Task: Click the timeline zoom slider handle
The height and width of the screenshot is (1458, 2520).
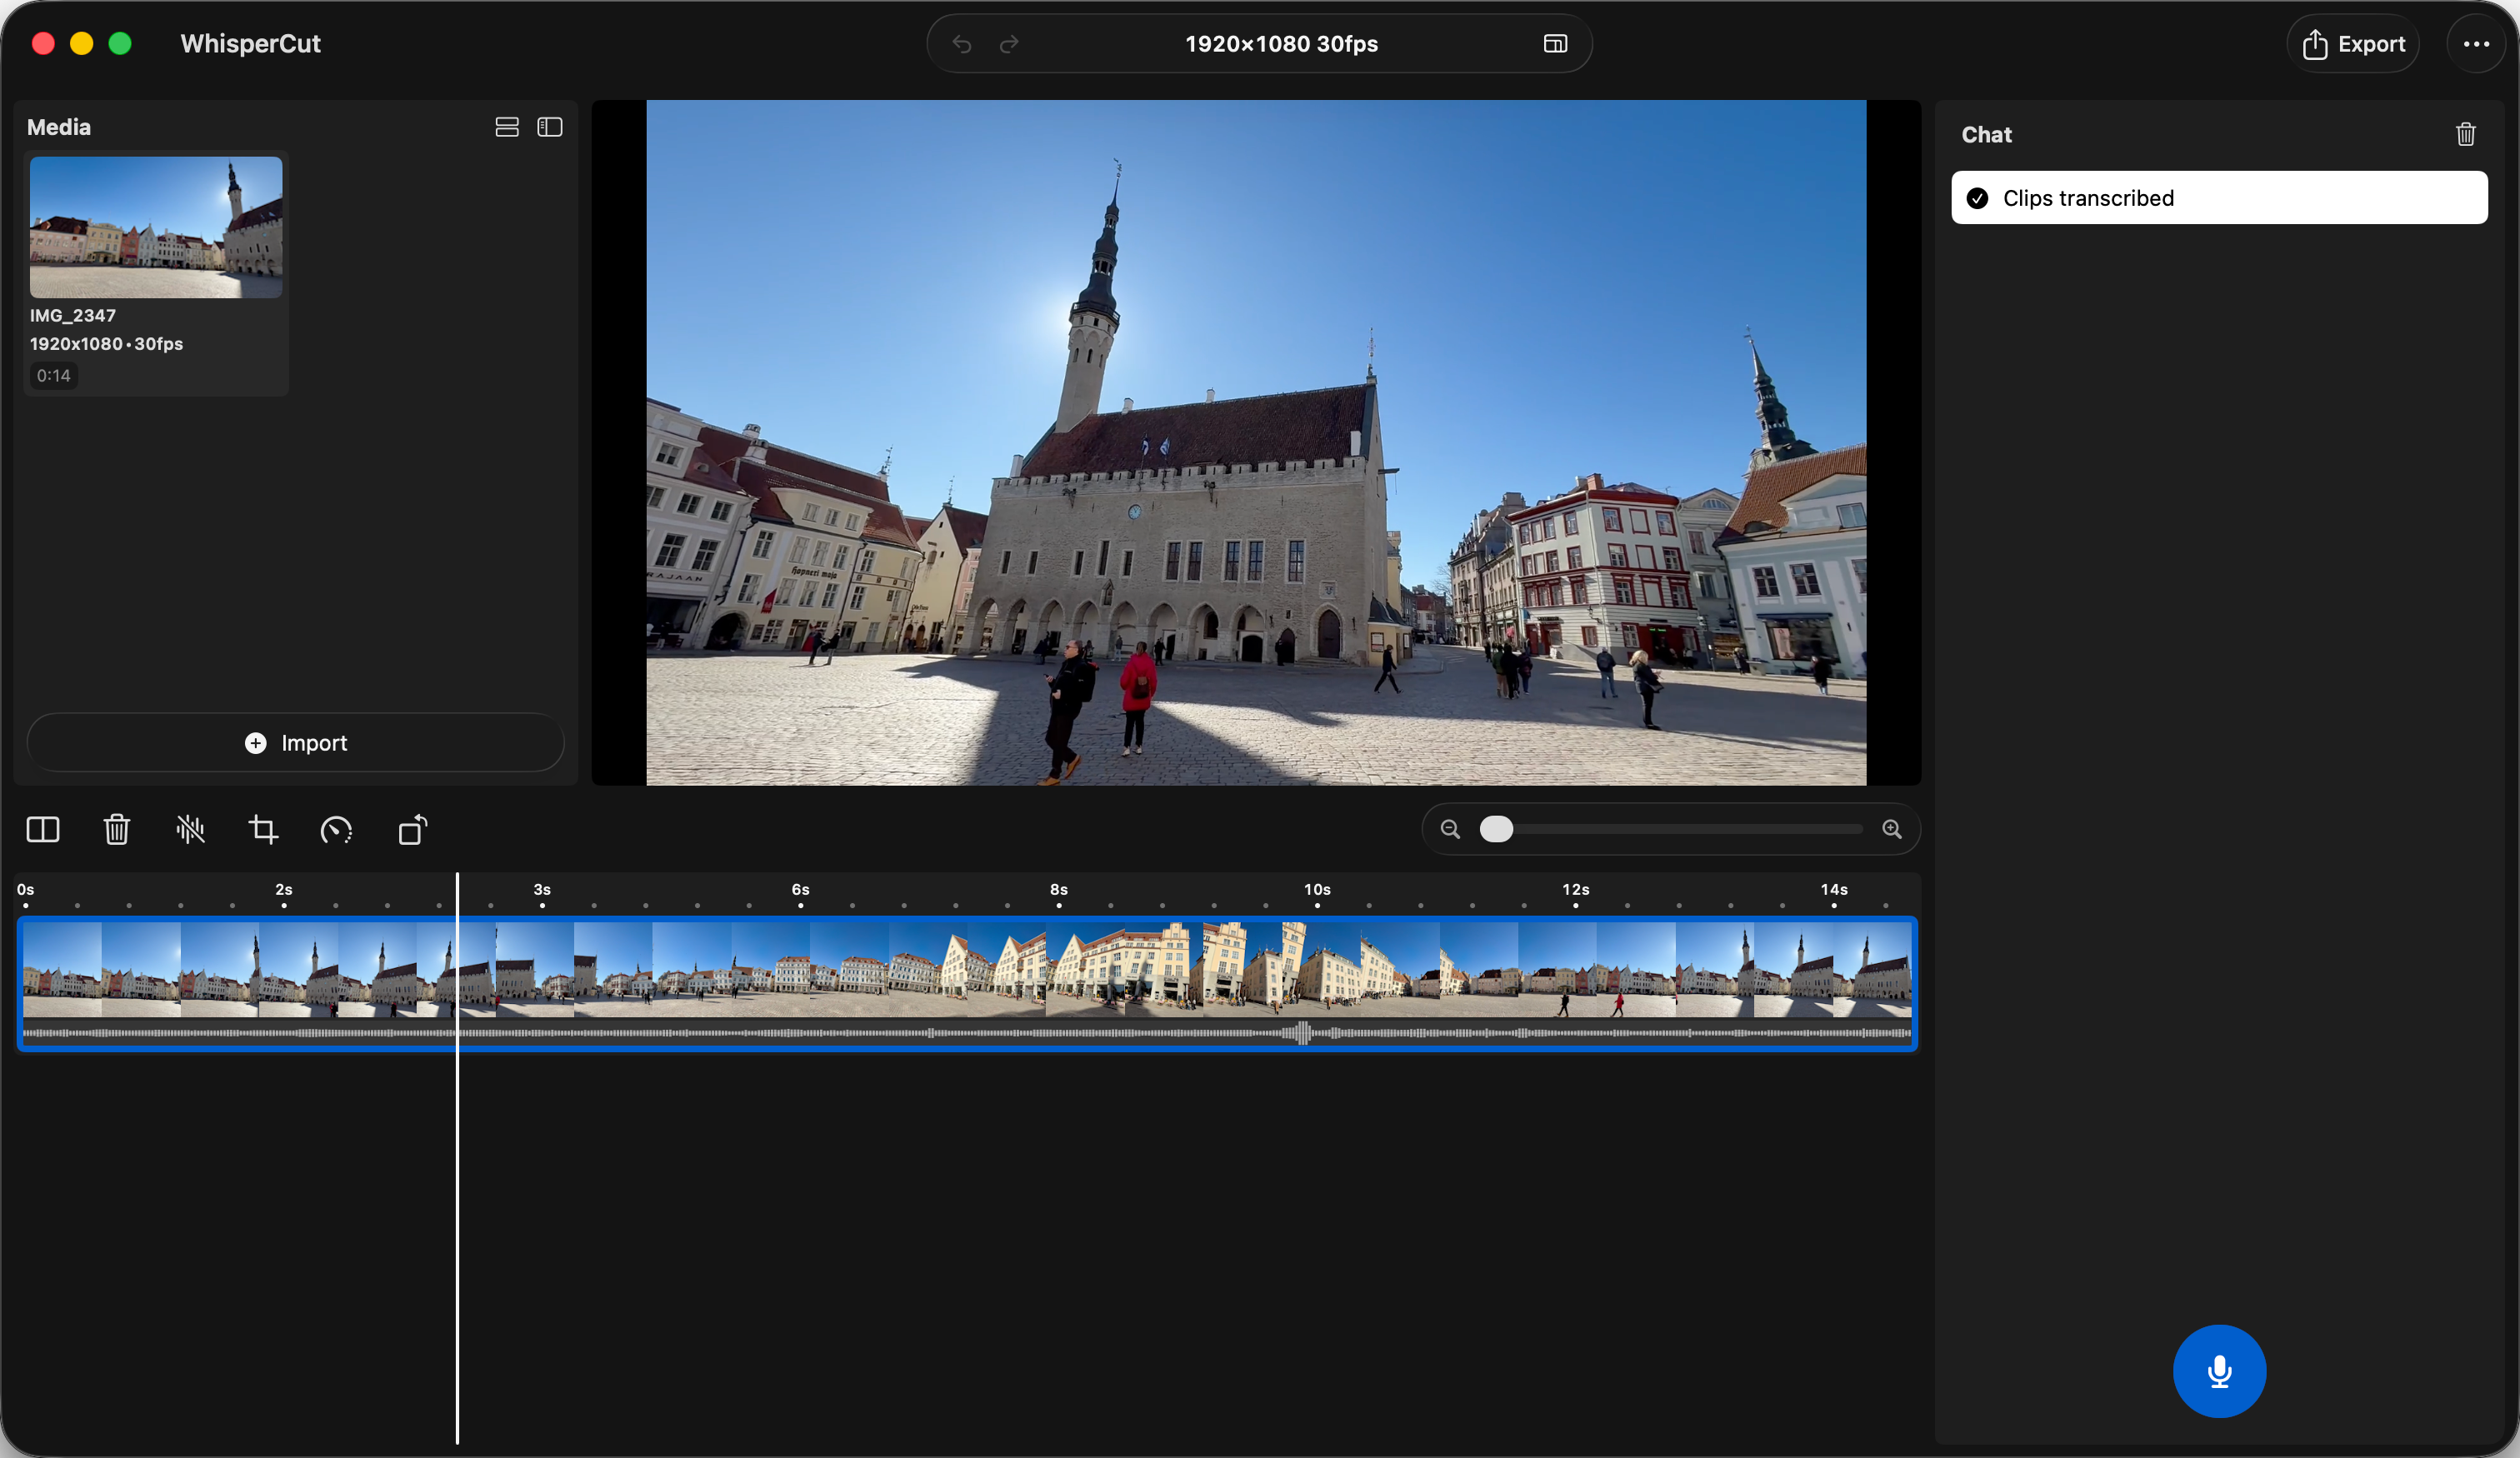Action: (x=1495, y=829)
